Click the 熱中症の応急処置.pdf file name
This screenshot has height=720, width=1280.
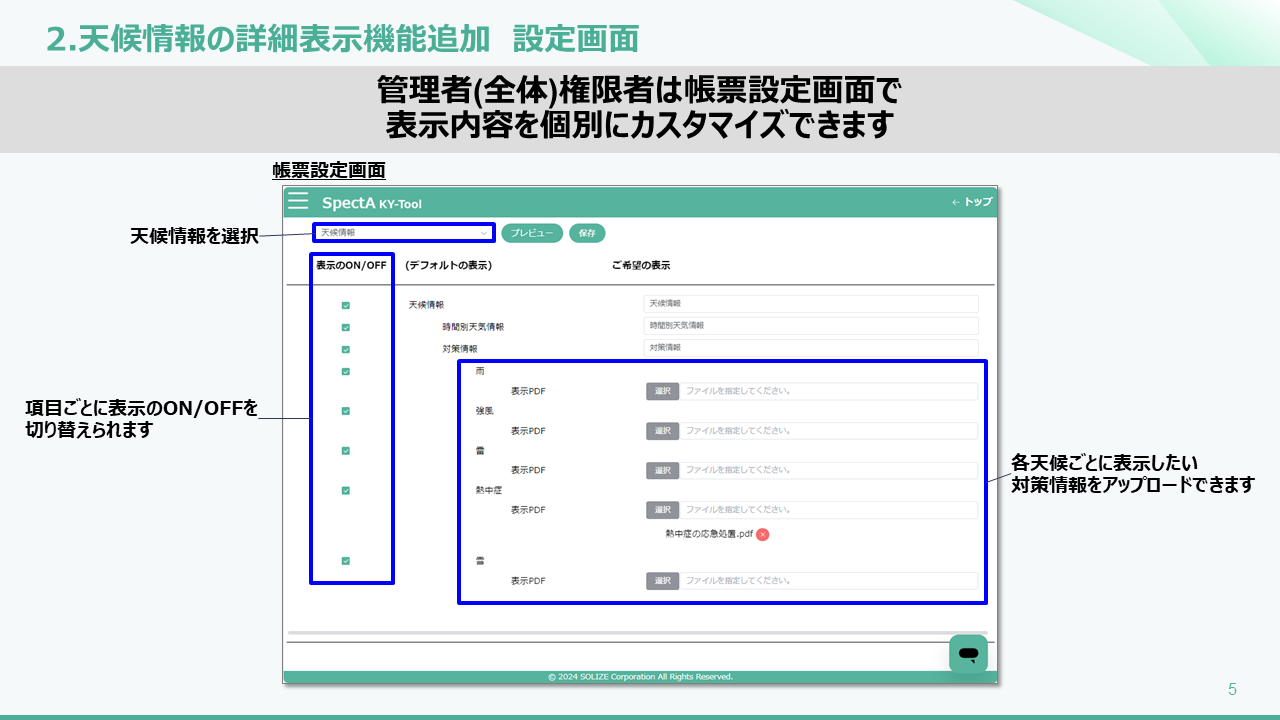(708, 534)
